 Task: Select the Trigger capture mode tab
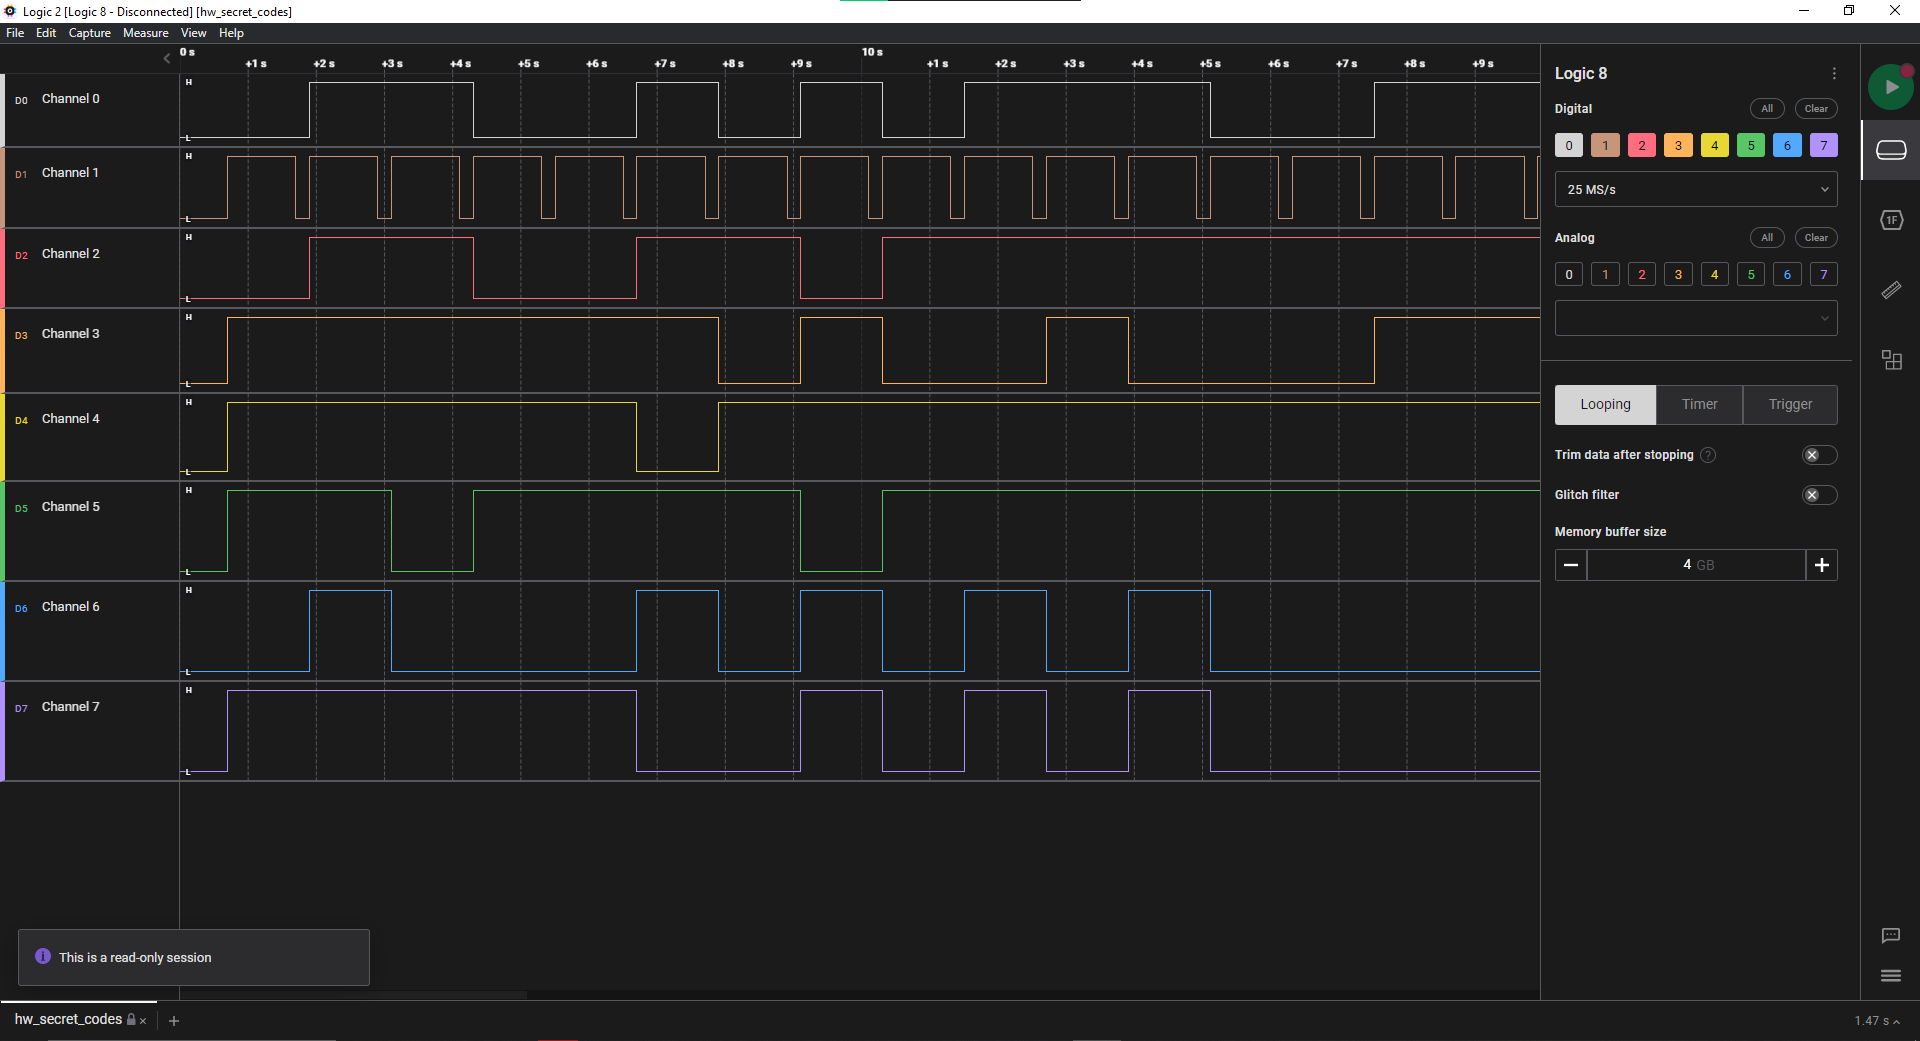click(x=1790, y=405)
